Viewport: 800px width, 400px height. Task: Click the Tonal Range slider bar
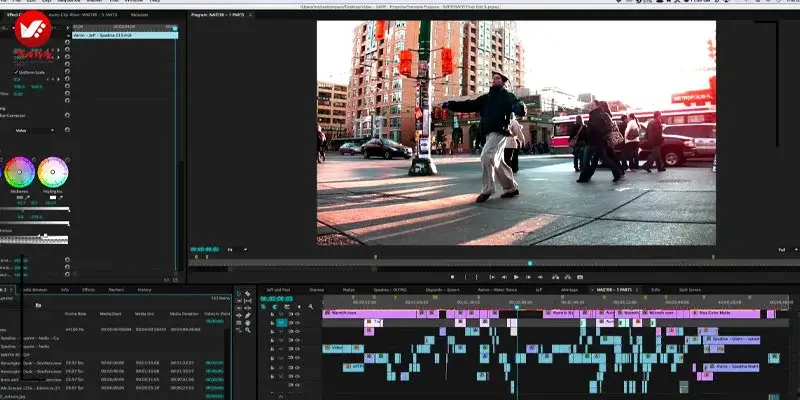click(34, 239)
